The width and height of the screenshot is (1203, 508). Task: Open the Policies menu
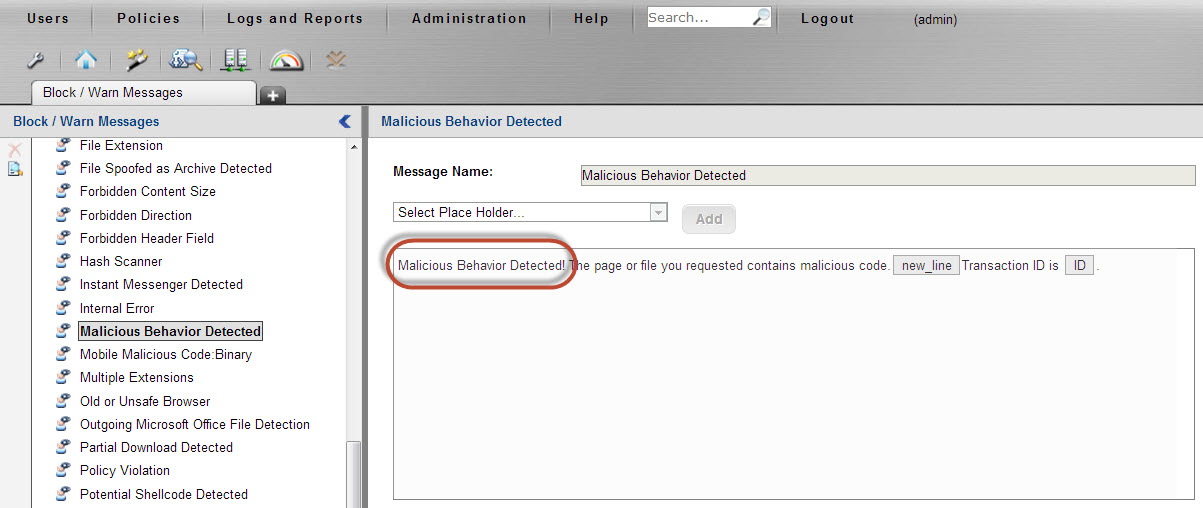148,18
